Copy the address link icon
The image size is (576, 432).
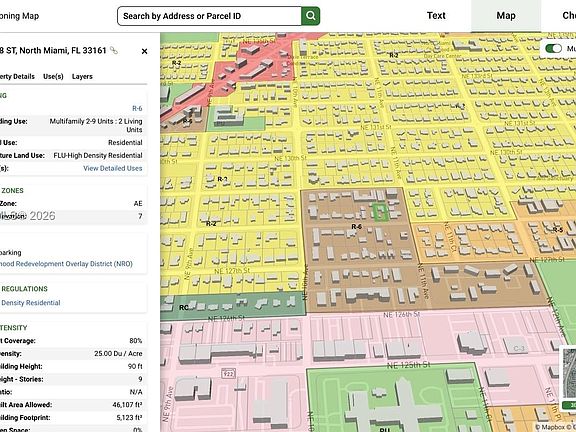(x=114, y=50)
